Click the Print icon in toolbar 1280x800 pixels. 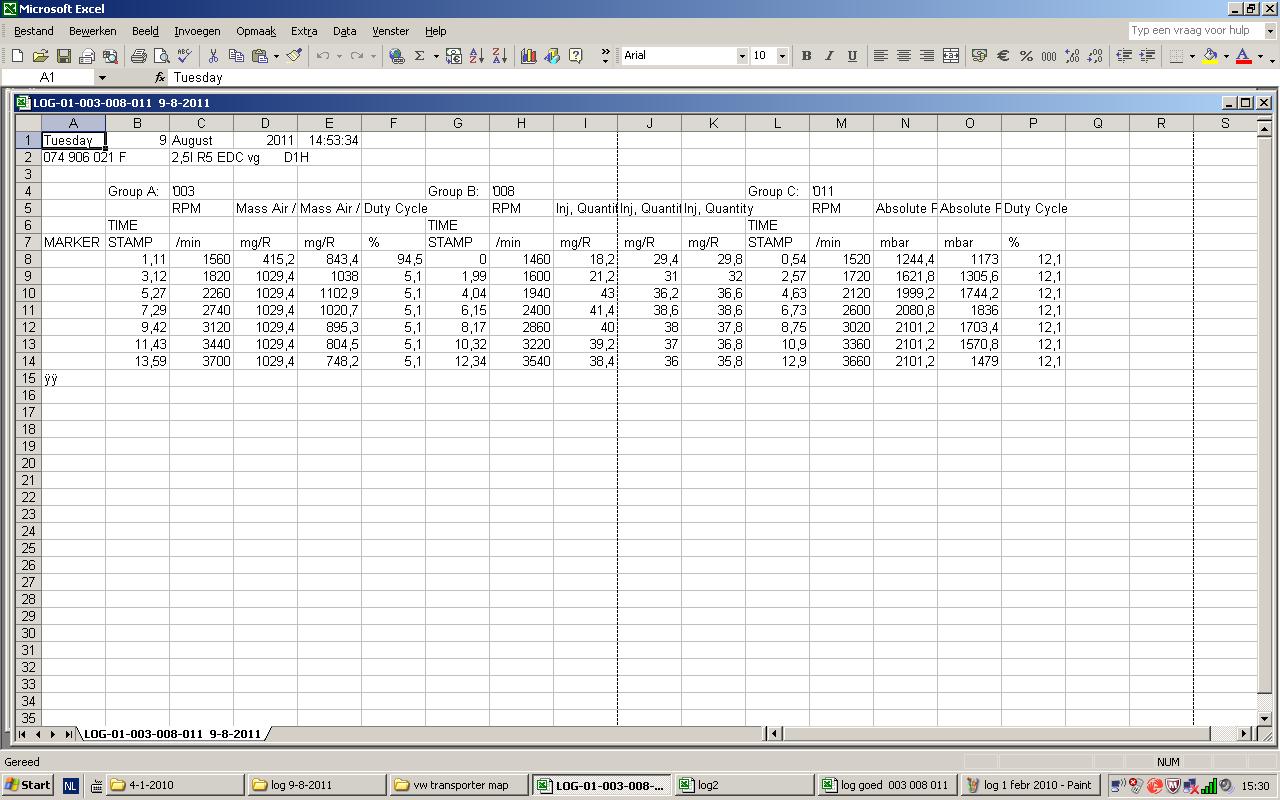click(138, 56)
